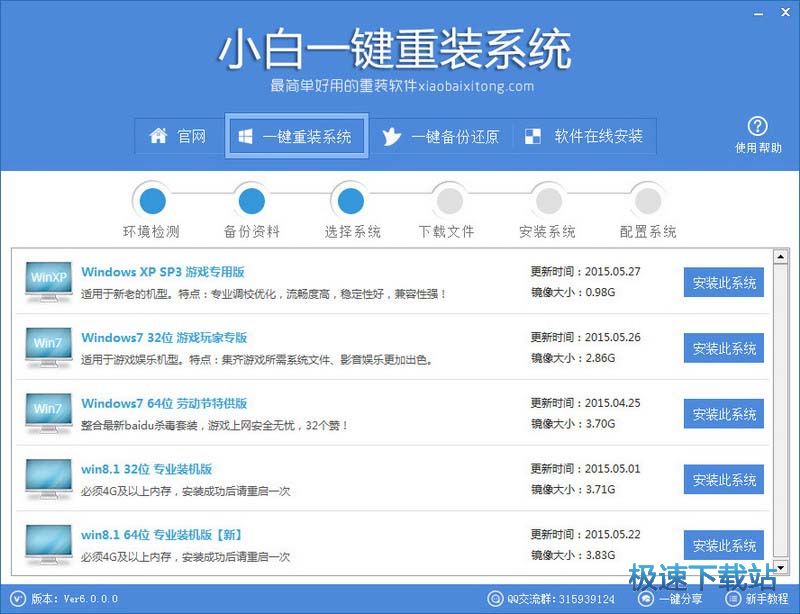Click 更新时间: 2015.05.22 text
The height and width of the screenshot is (614, 800).
coord(585,534)
